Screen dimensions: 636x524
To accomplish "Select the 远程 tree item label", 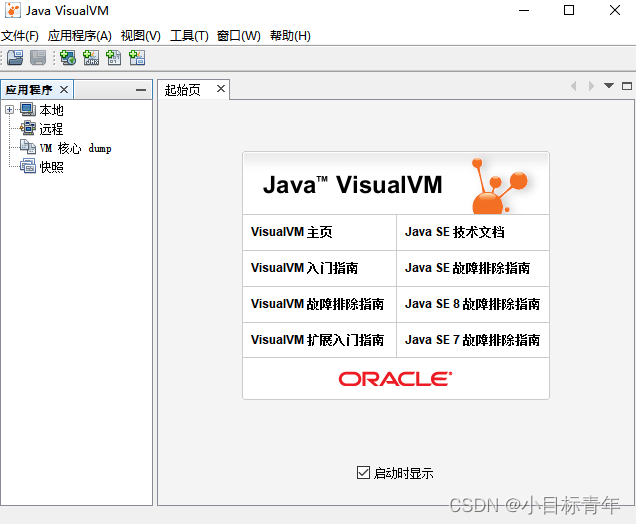I will click(x=52, y=129).
